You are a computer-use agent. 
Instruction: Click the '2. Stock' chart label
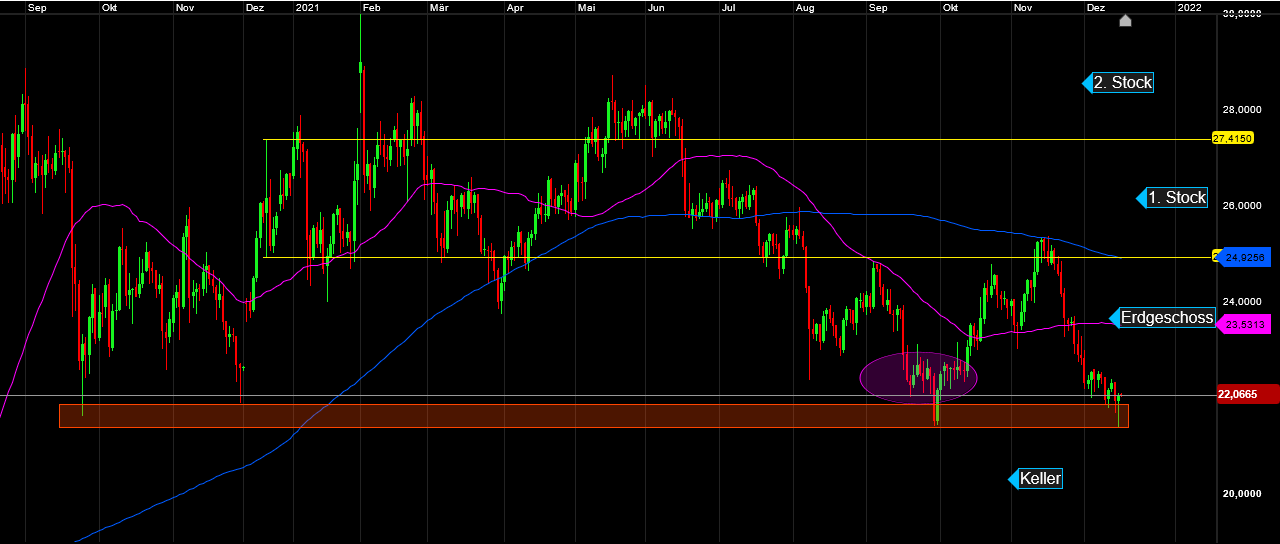(x=1118, y=83)
